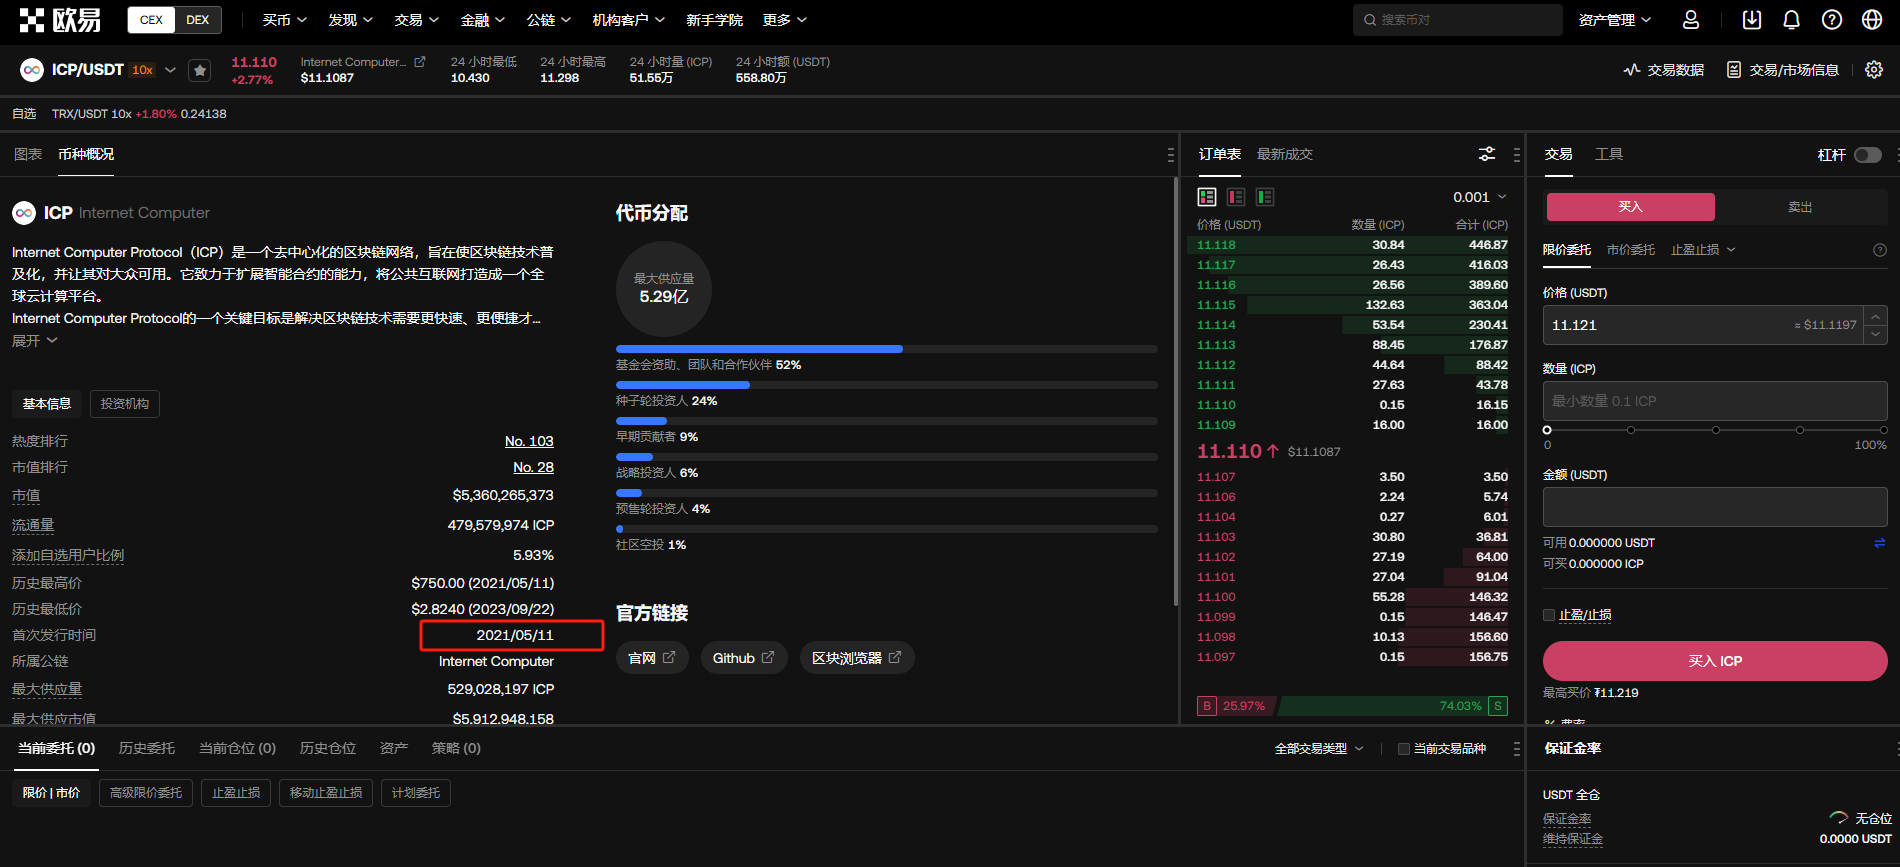The width and height of the screenshot is (1900, 867).
Task: Open 全部交易类型 filter dropdown
Action: point(1319,749)
